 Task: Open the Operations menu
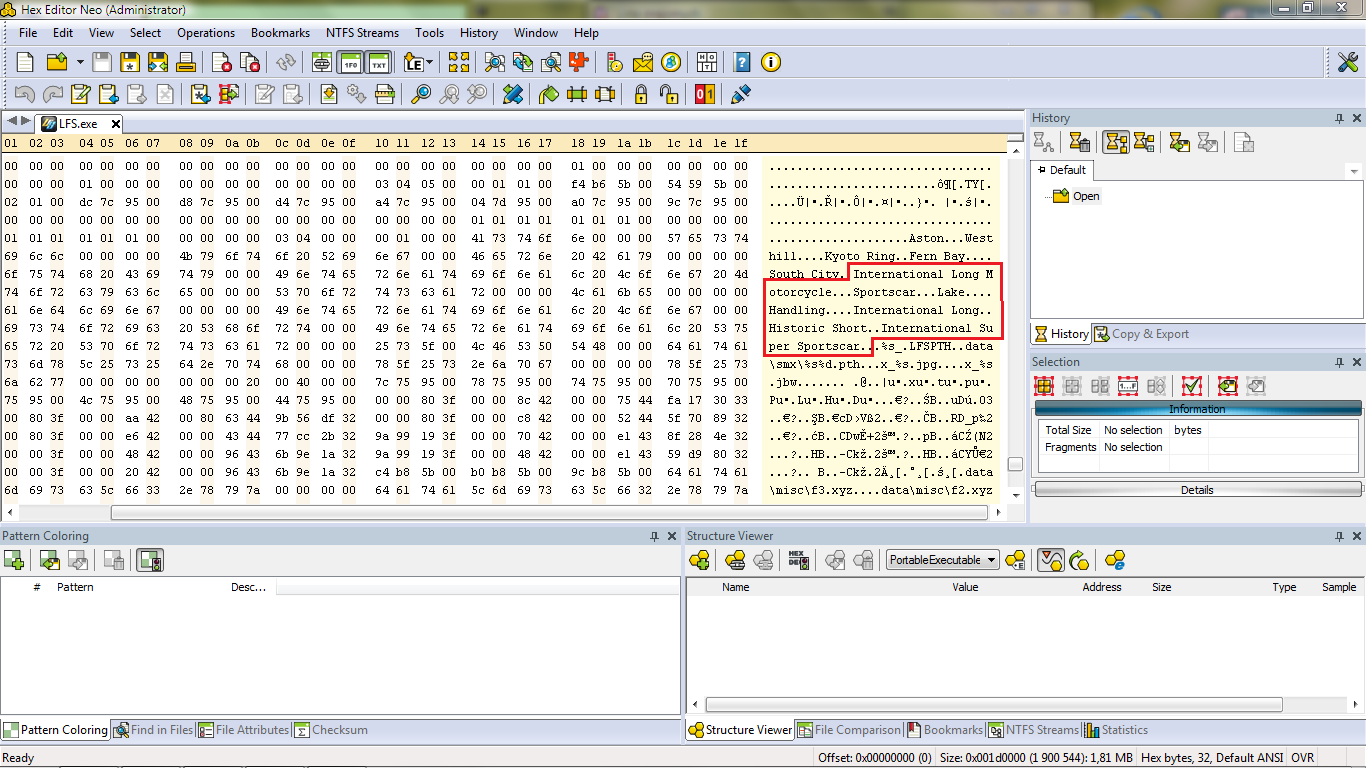[206, 33]
